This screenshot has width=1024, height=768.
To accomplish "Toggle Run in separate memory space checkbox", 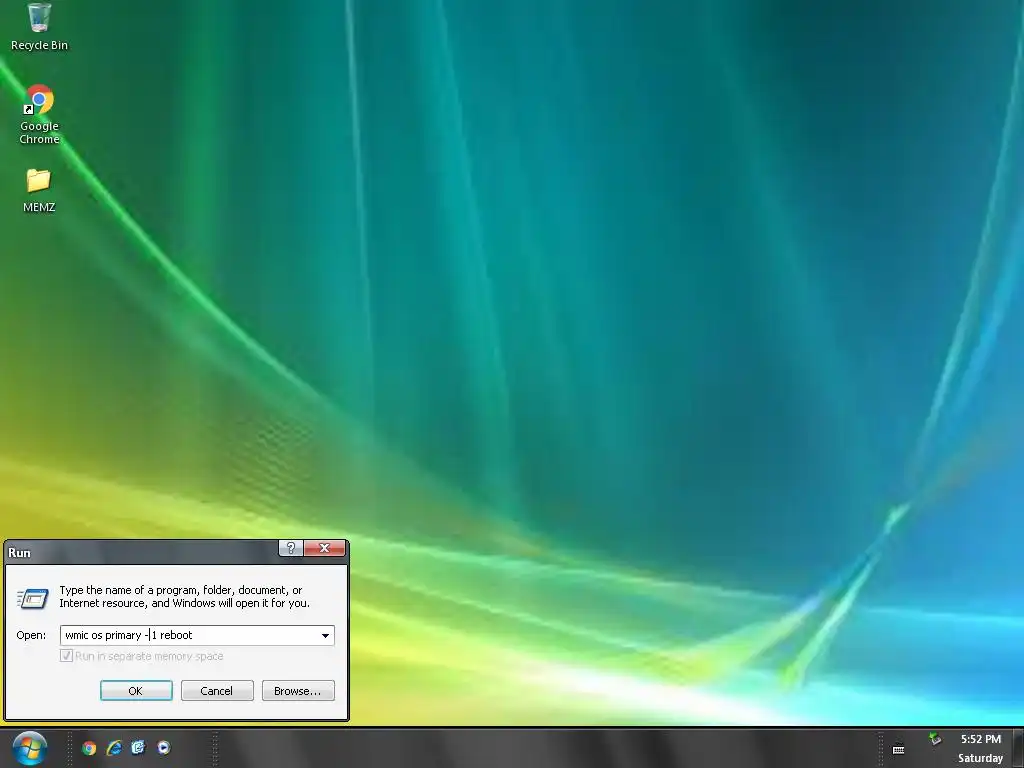I will (66, 656).
